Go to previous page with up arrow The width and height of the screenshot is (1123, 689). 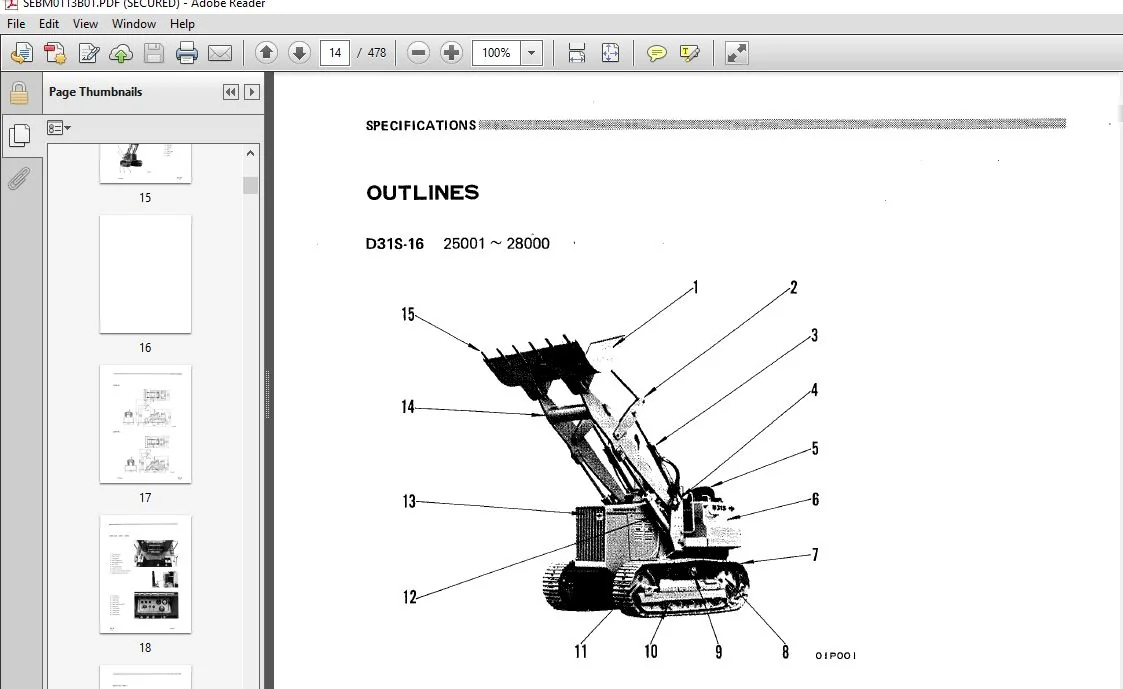(266, 52)
